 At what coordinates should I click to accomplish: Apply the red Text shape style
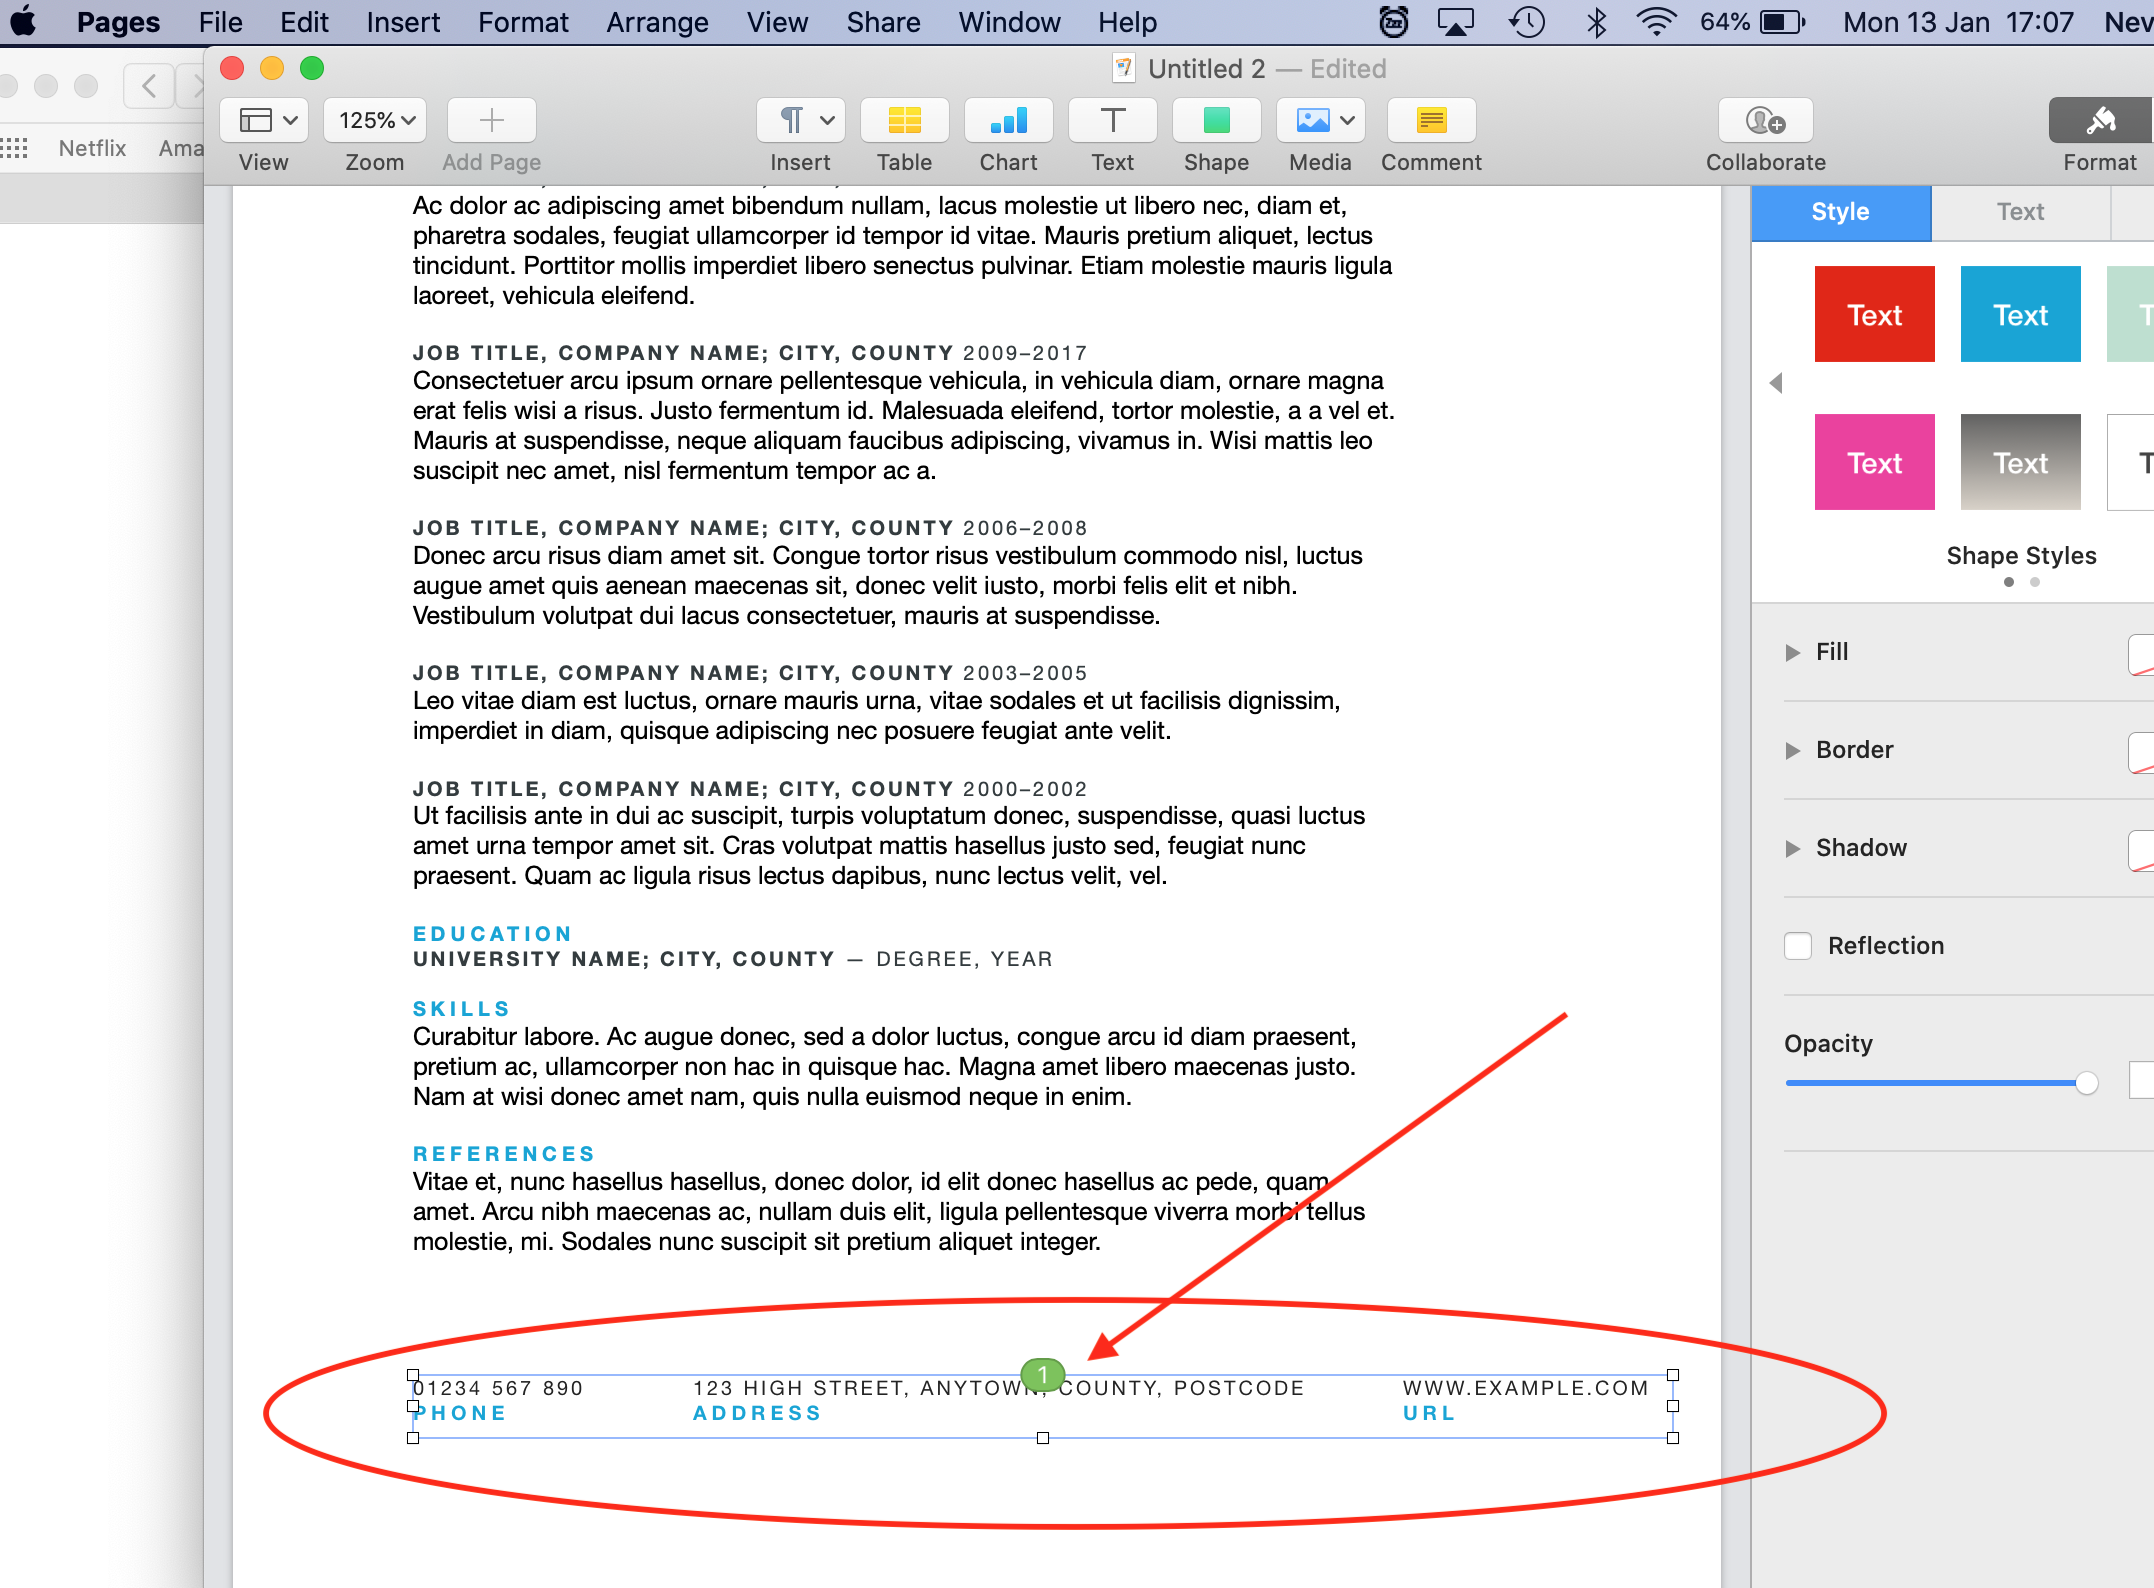tap(1874, 314)
